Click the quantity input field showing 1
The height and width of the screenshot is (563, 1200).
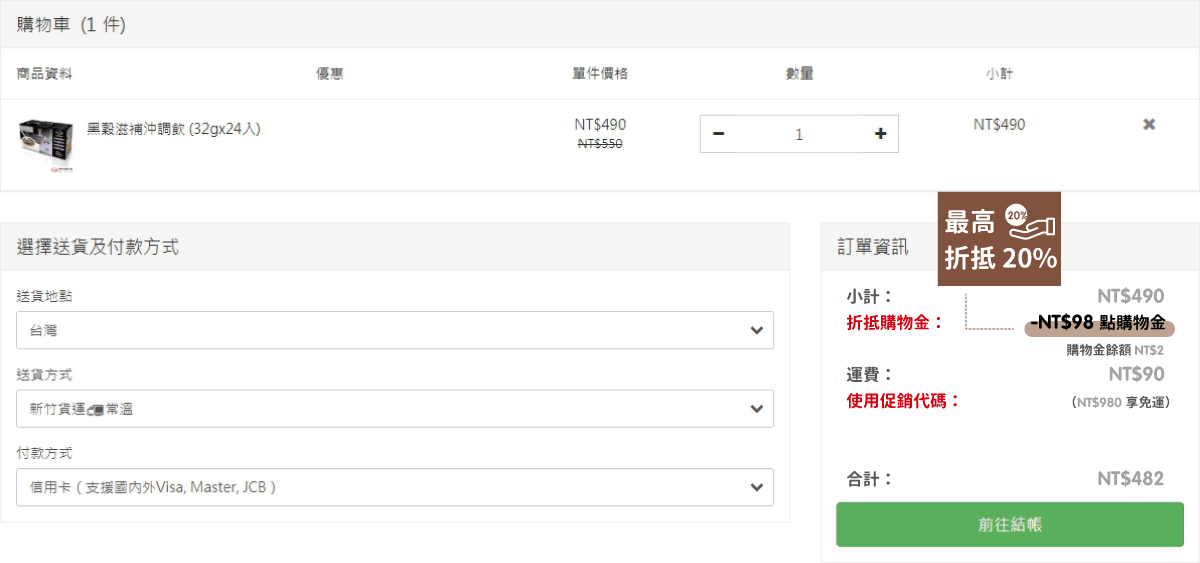pos(798,134)
